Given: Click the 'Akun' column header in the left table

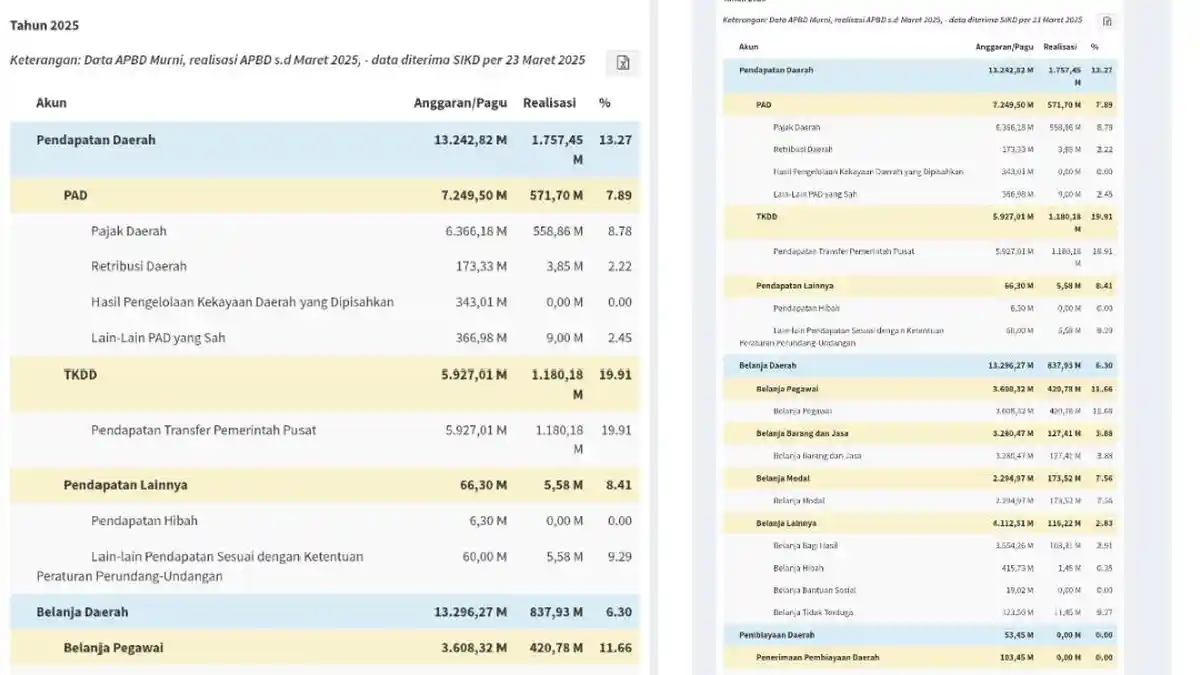Looking at the screenshot, I should [x=51, y=103].
